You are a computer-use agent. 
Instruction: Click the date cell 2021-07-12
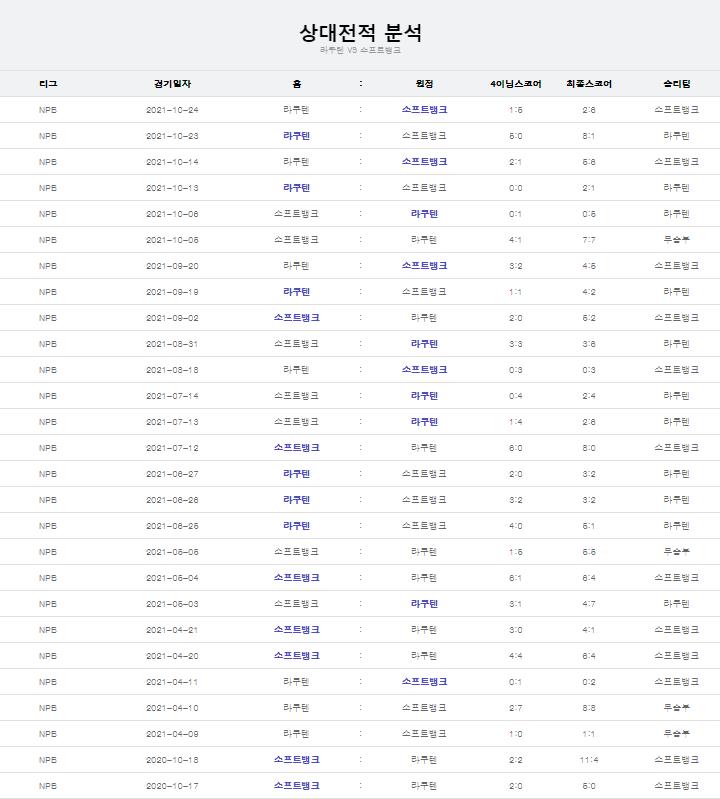point(172,448)
